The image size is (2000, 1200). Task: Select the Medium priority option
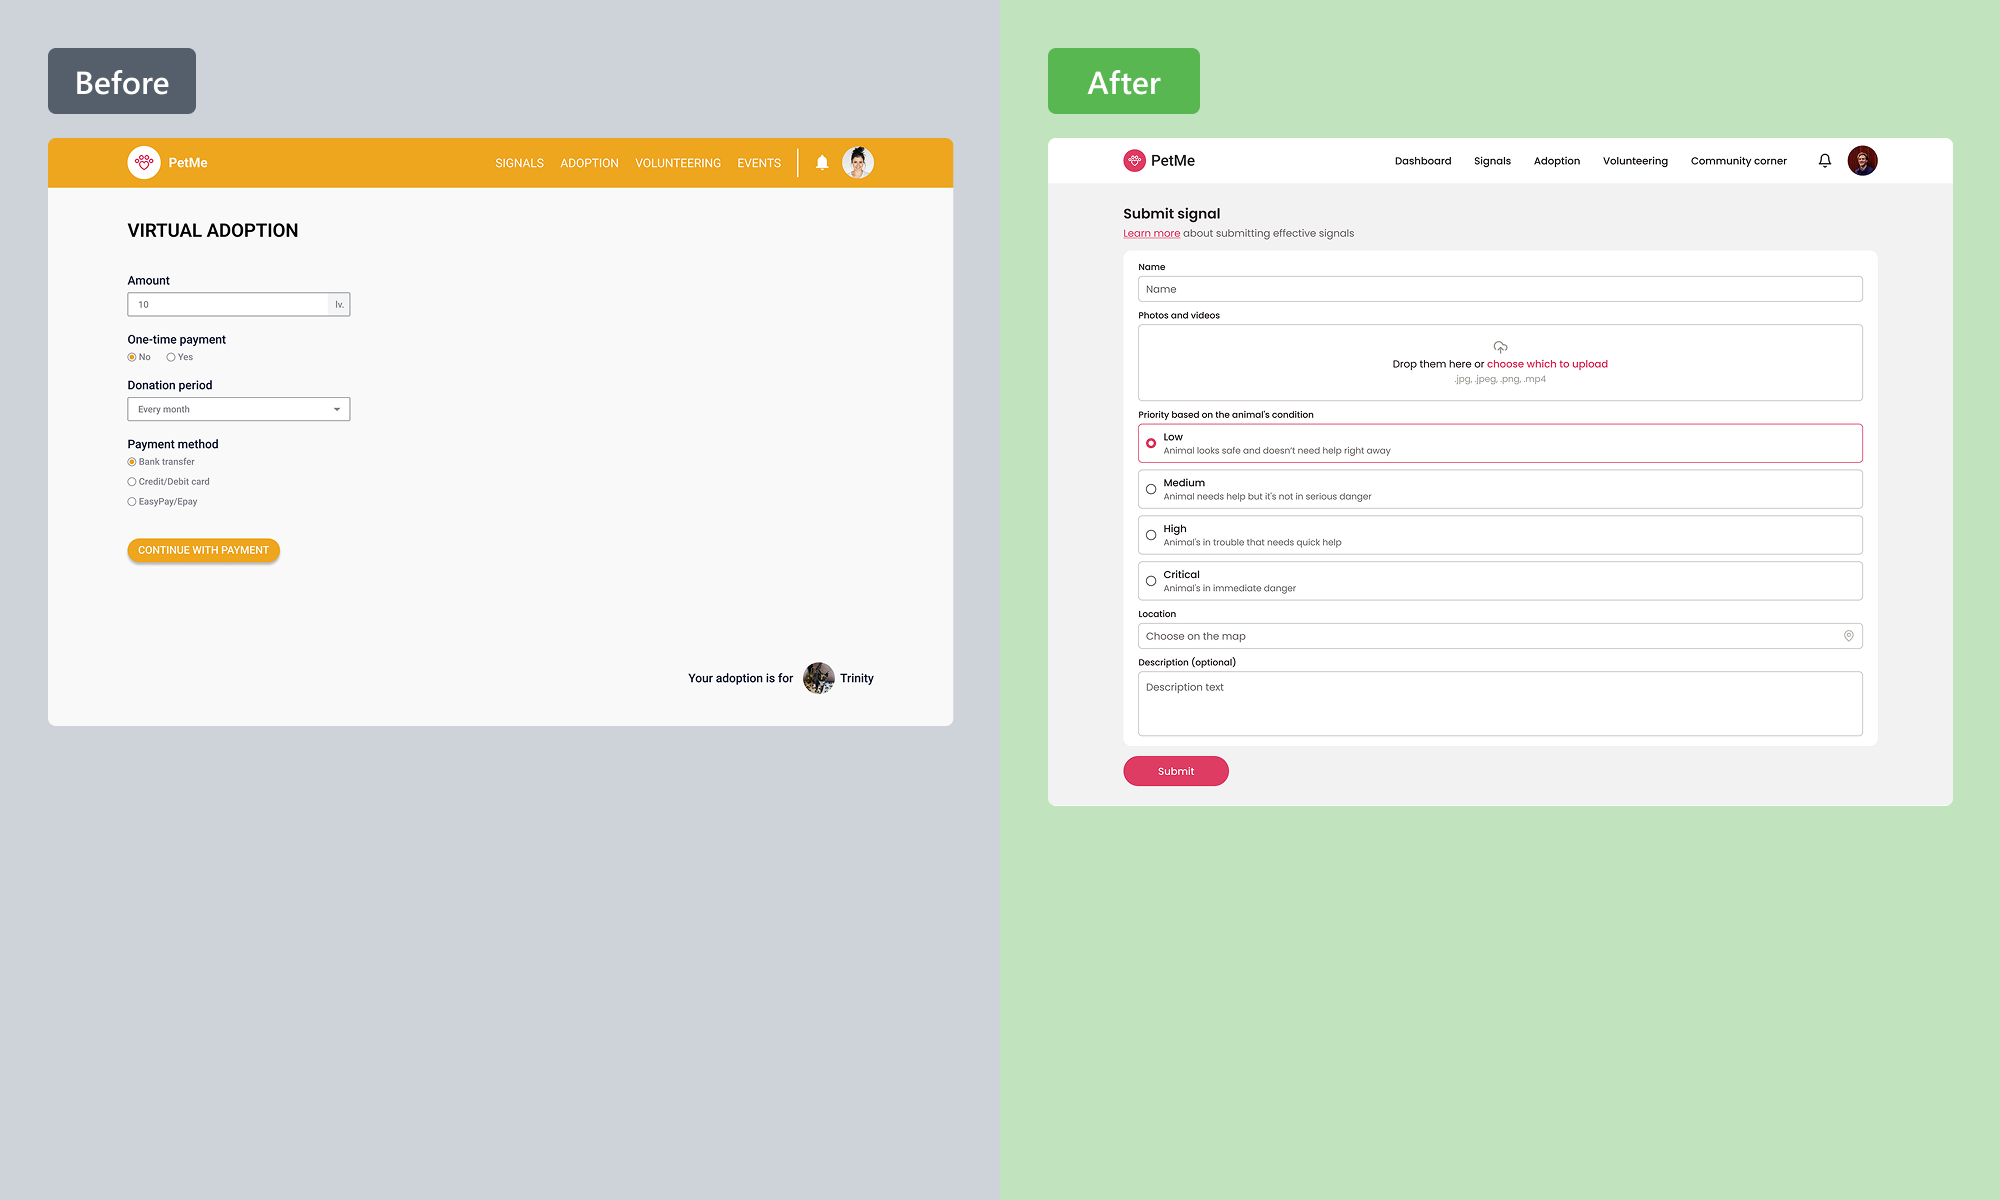pos(1151,489)
